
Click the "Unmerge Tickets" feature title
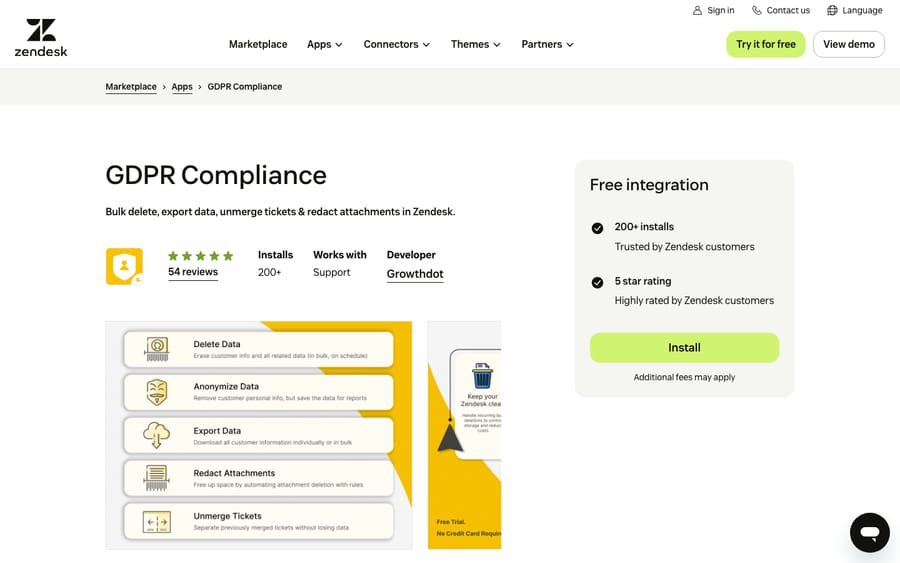pos(227,516)
